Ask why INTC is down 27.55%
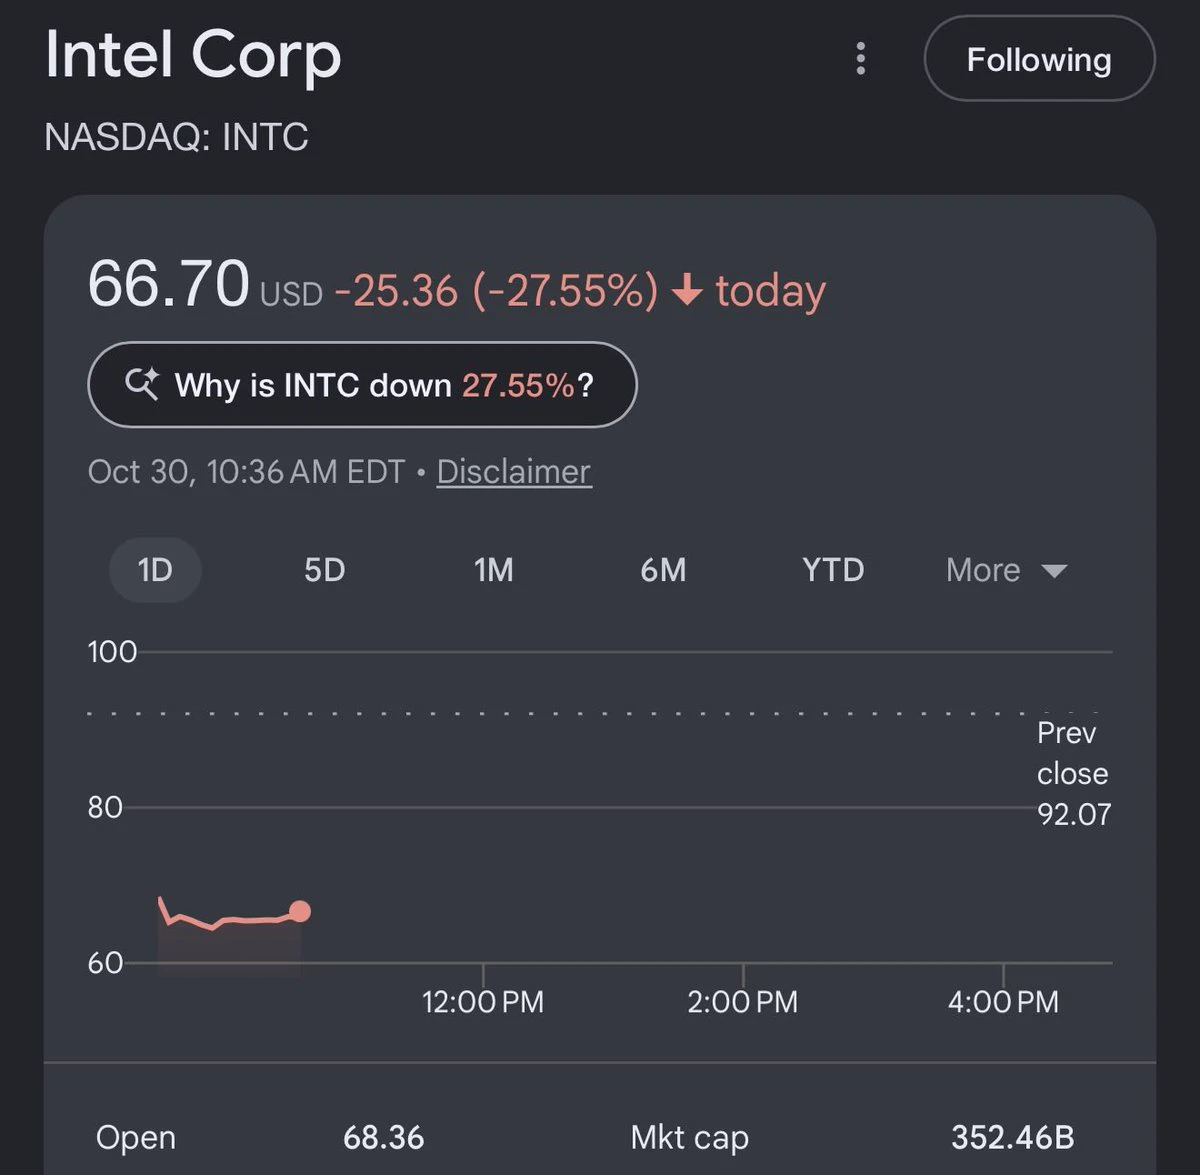1200x1175 pixels. tap(362, 385)
